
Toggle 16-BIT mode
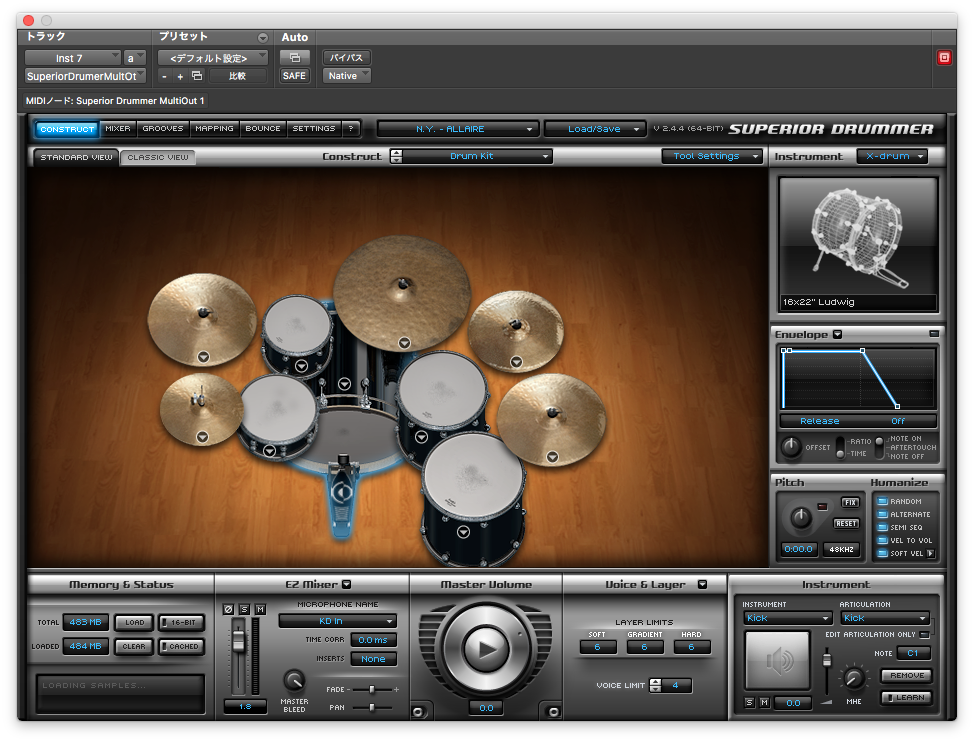coord(181,622)
